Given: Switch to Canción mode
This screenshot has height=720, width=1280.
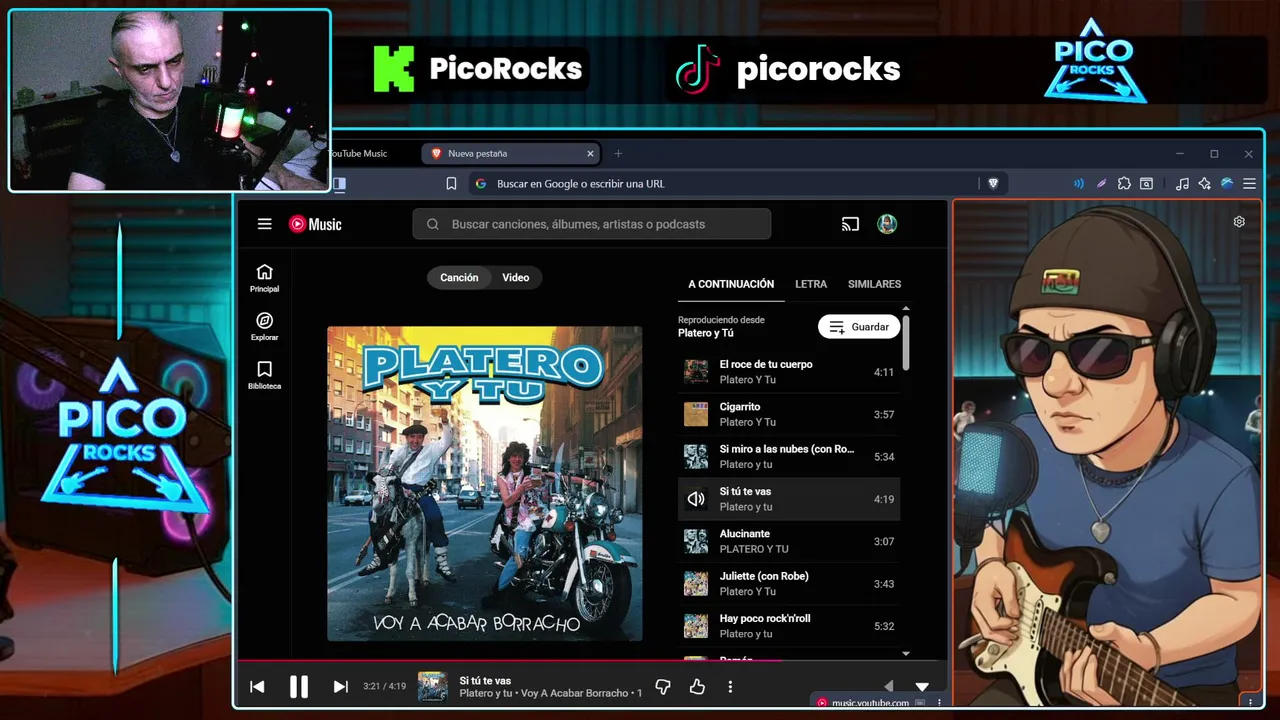Looking at the screenshot, I should tap(459, 278).
